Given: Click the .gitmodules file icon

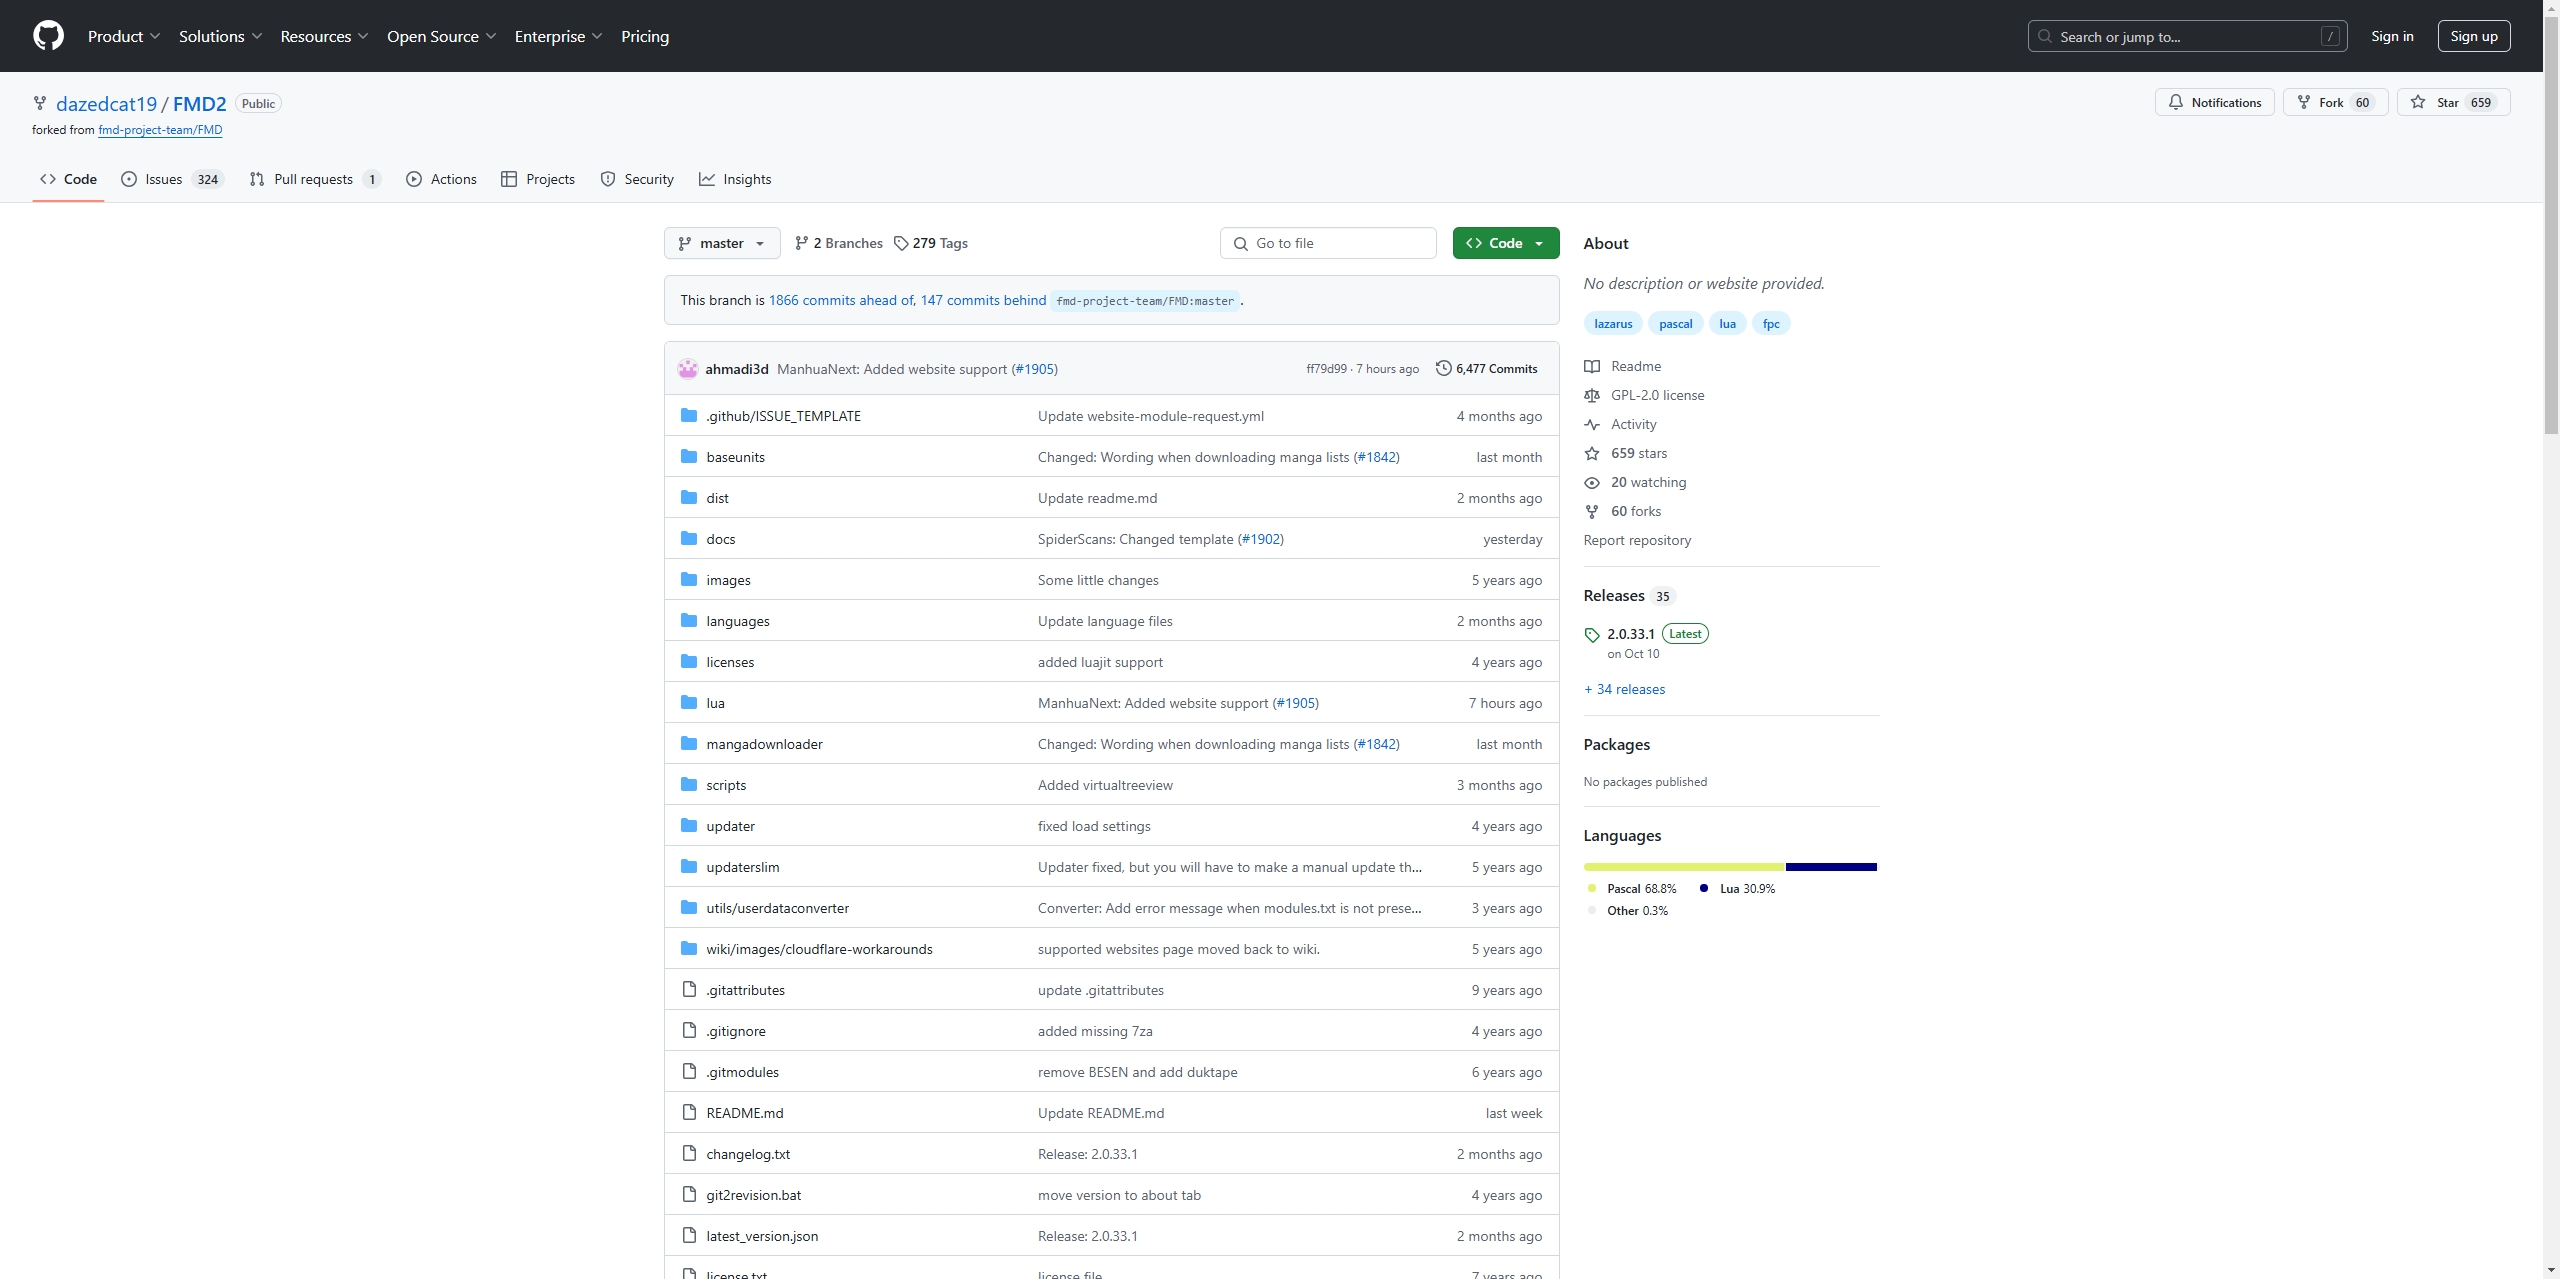Looking at the screenshot, I should [689, 1071].
